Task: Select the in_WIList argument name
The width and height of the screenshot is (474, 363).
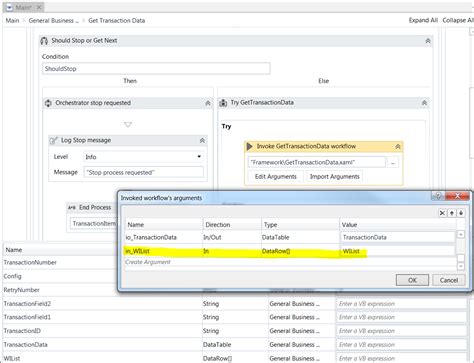Action: coord(137,251)
